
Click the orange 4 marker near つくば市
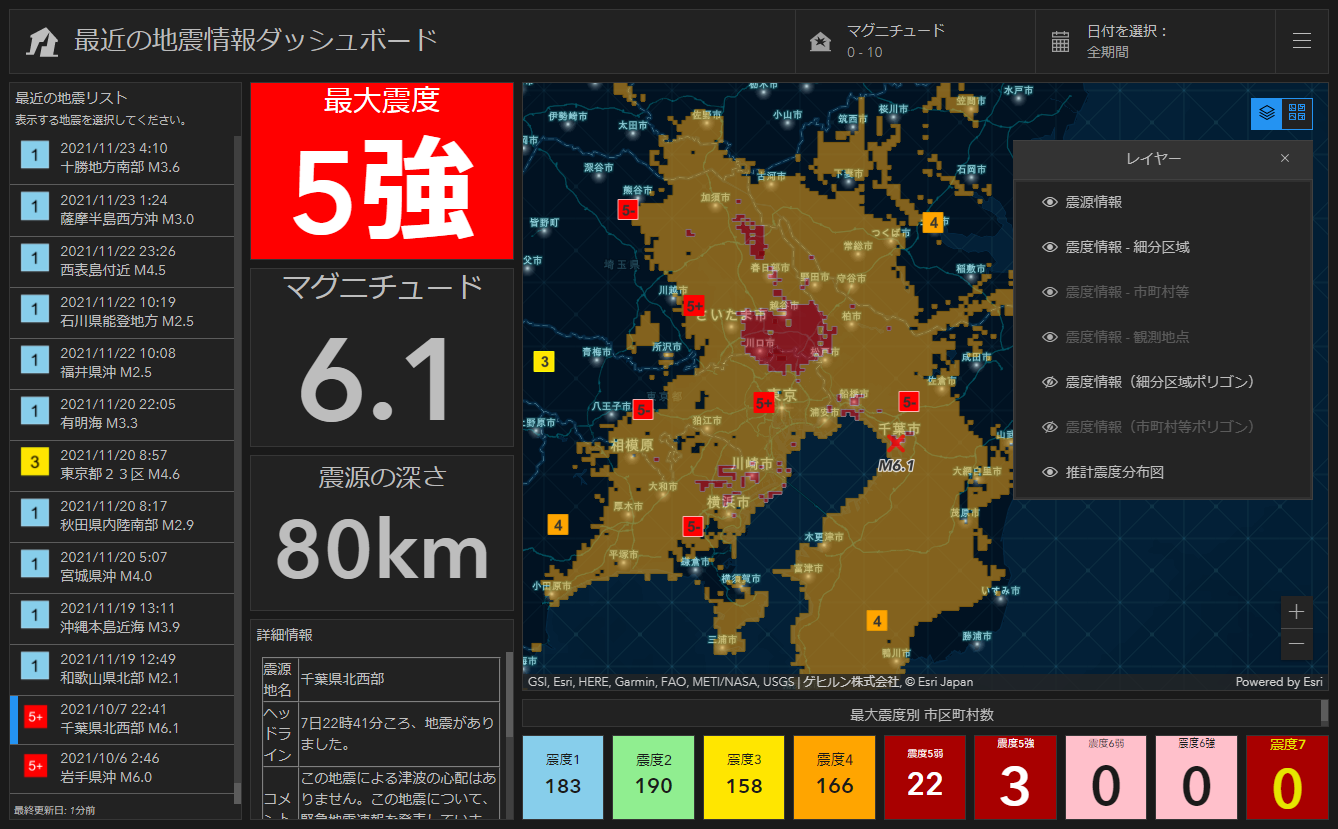pyautogui.click(x=933, y=222)
